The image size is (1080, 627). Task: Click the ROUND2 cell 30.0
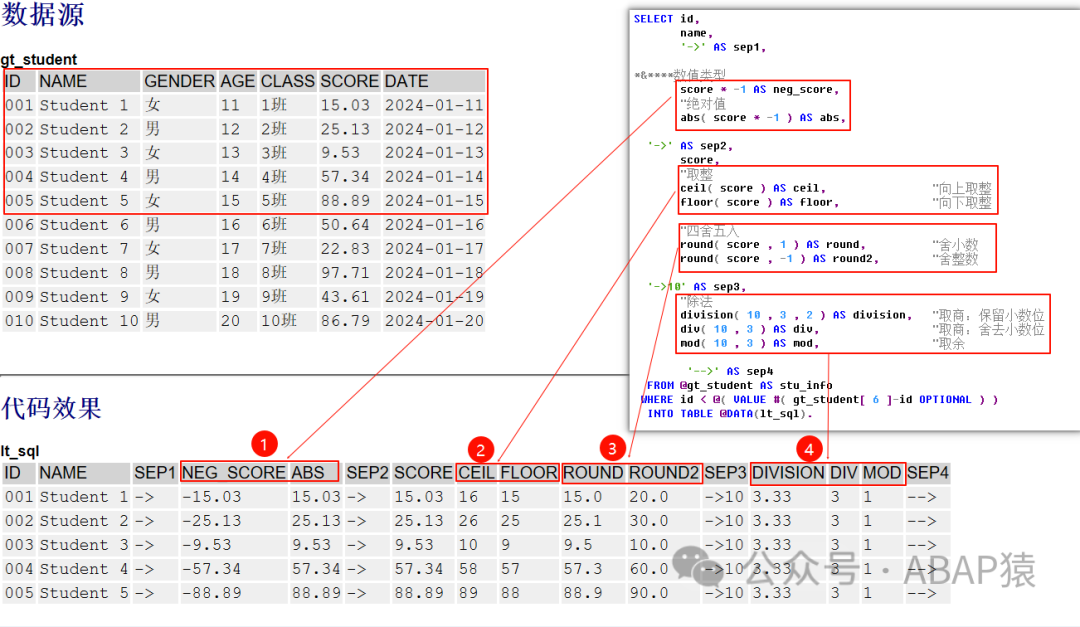pyautogui.click(x=649, y=522)
